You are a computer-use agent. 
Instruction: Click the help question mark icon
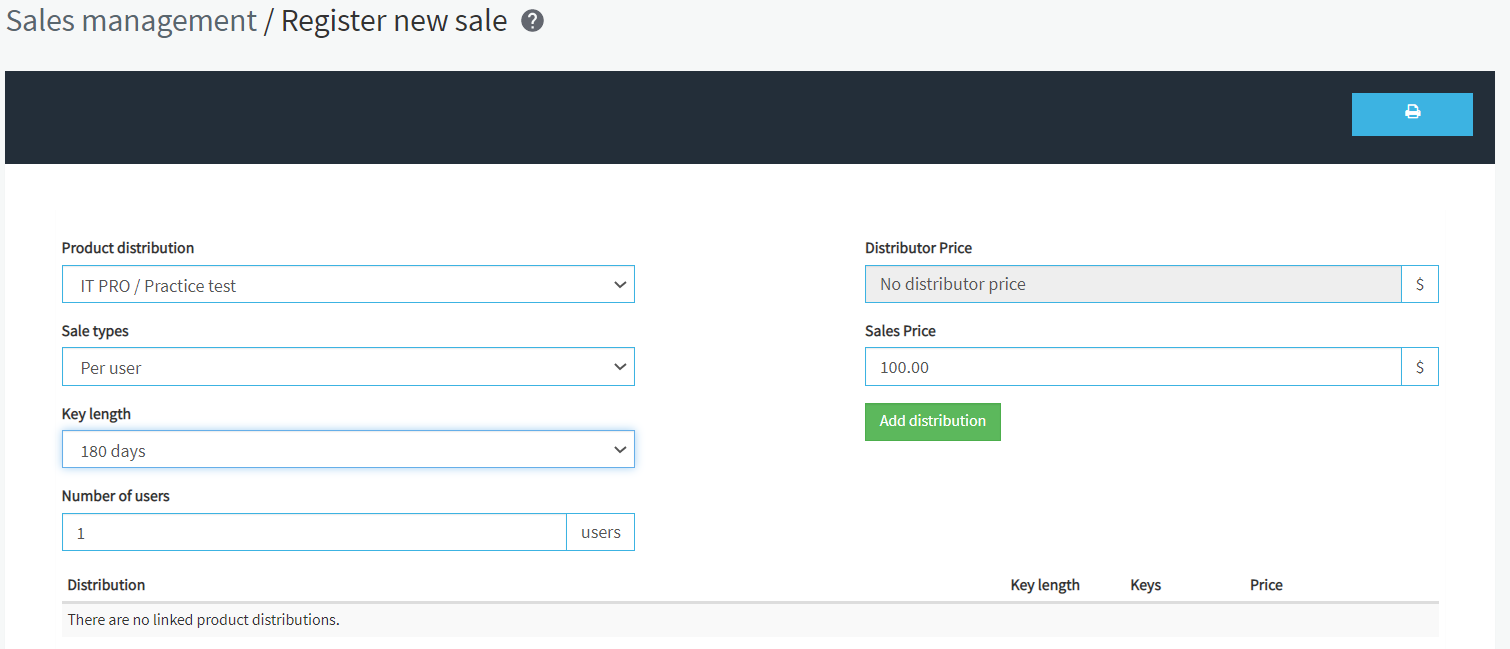pyautogui.click(x=533, y=21)
